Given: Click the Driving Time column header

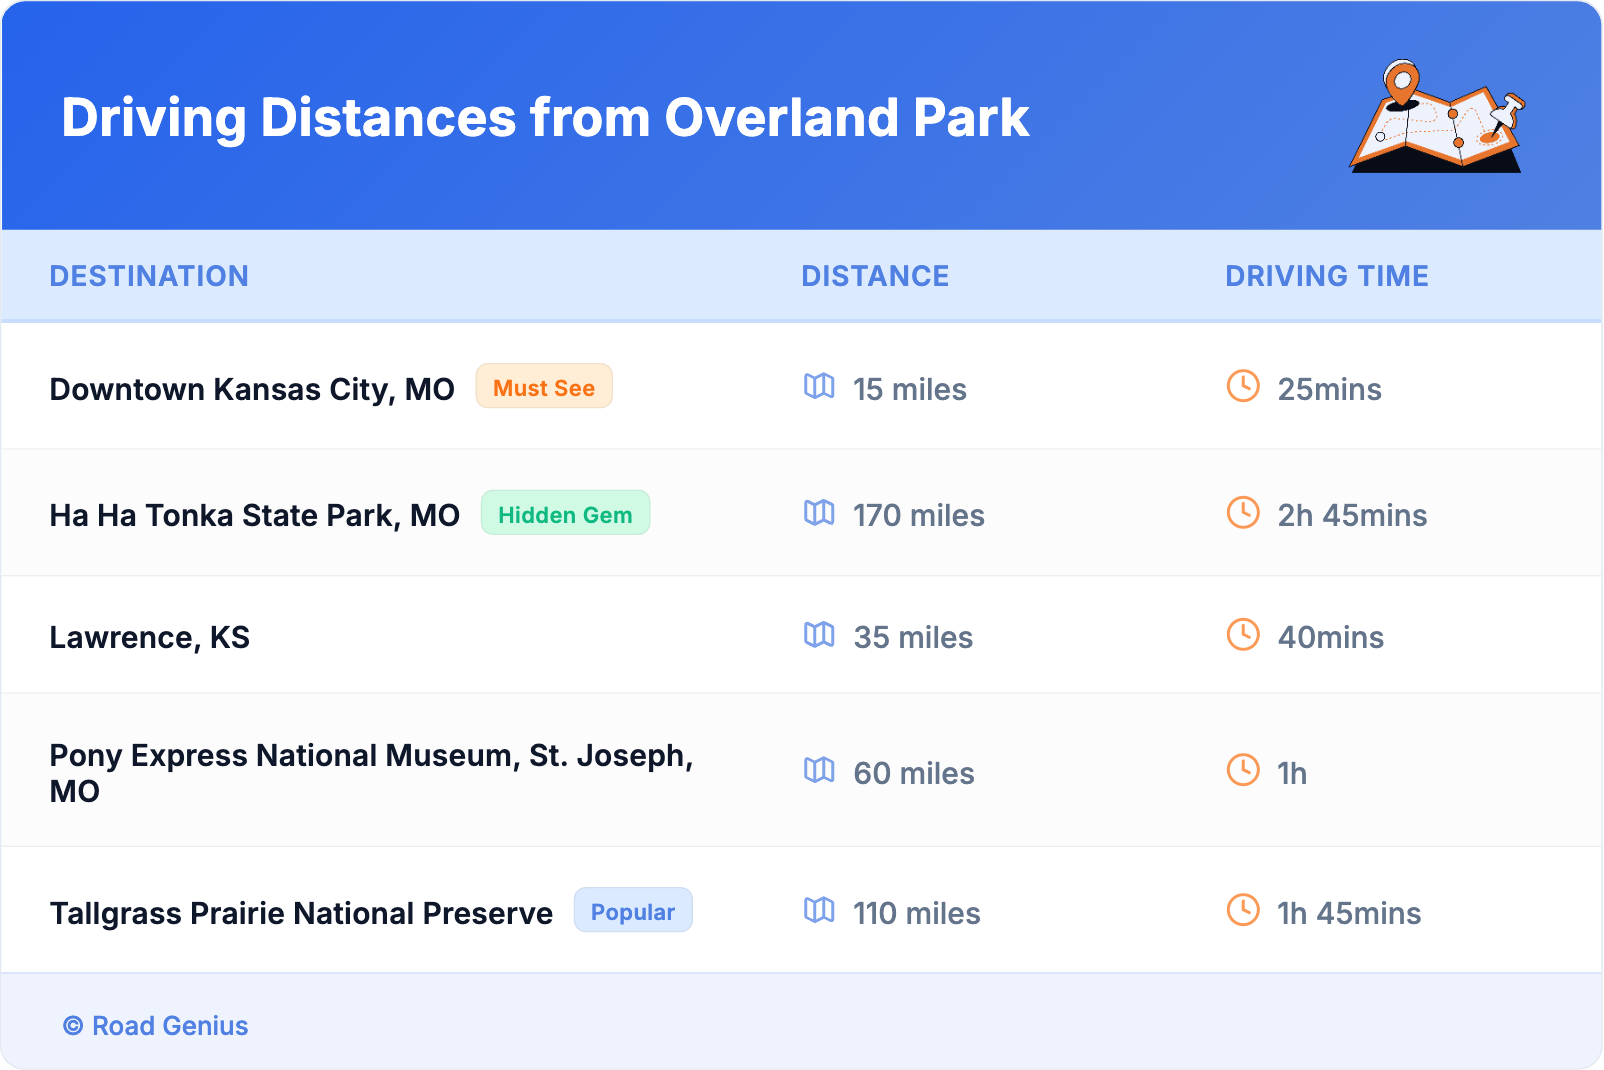Looking at the screenshot, I should tap(1326, 276).
